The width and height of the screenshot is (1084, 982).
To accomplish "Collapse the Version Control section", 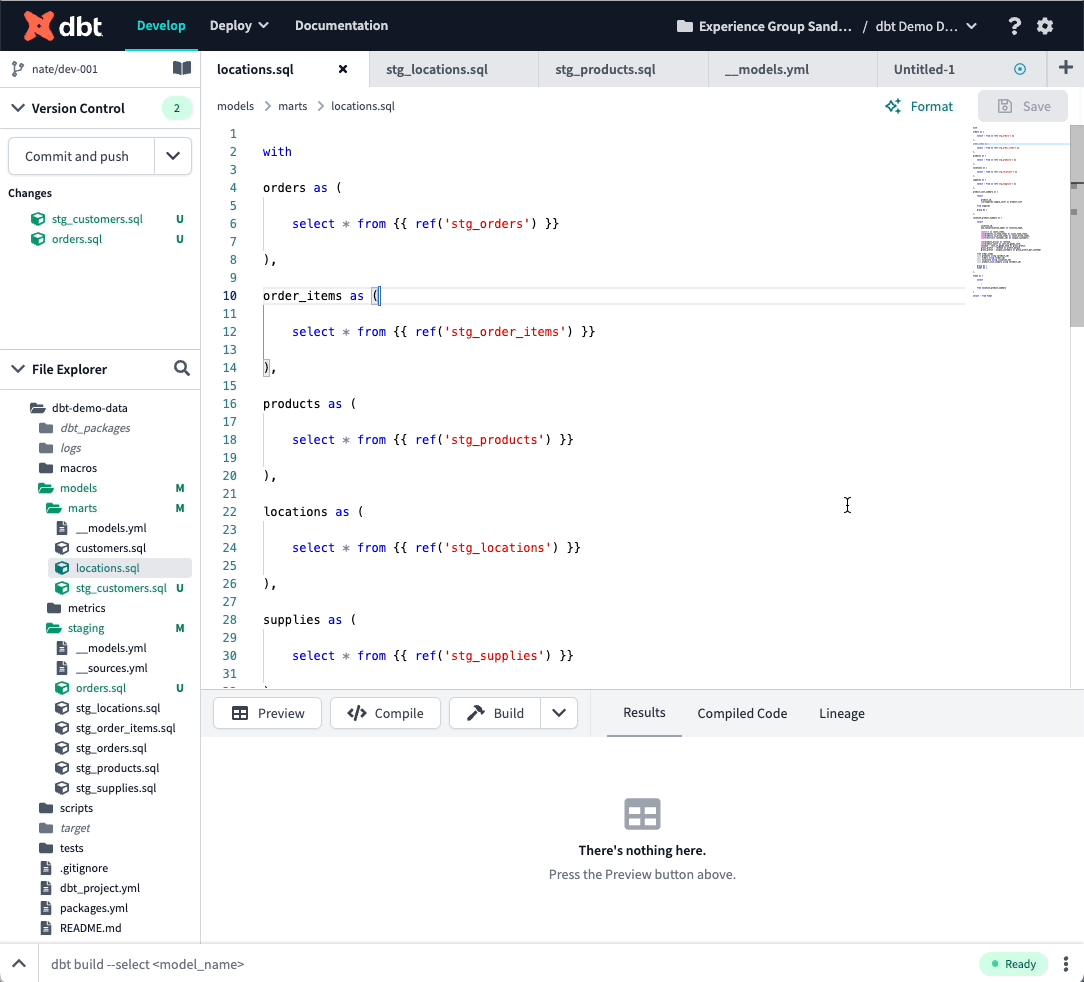I will click(x=17, y=108).
